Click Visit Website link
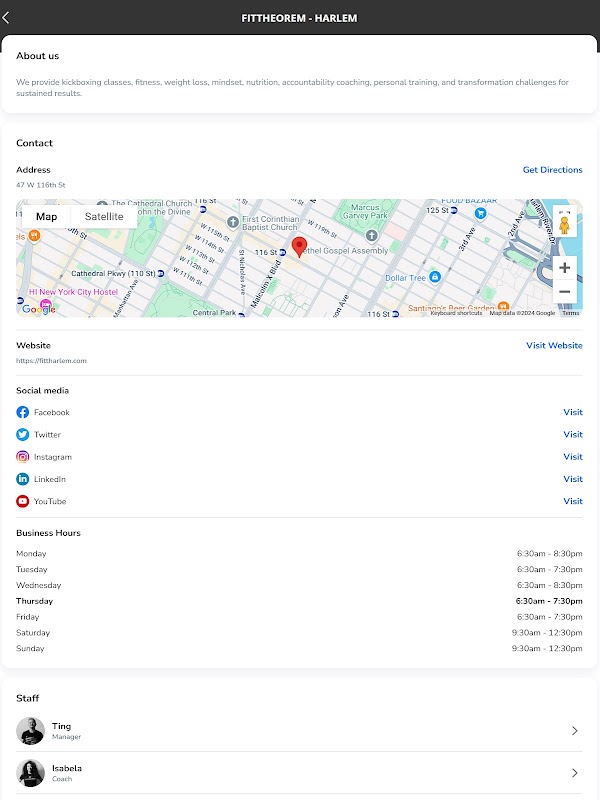 pyautogui.click(x=554, y=345)
